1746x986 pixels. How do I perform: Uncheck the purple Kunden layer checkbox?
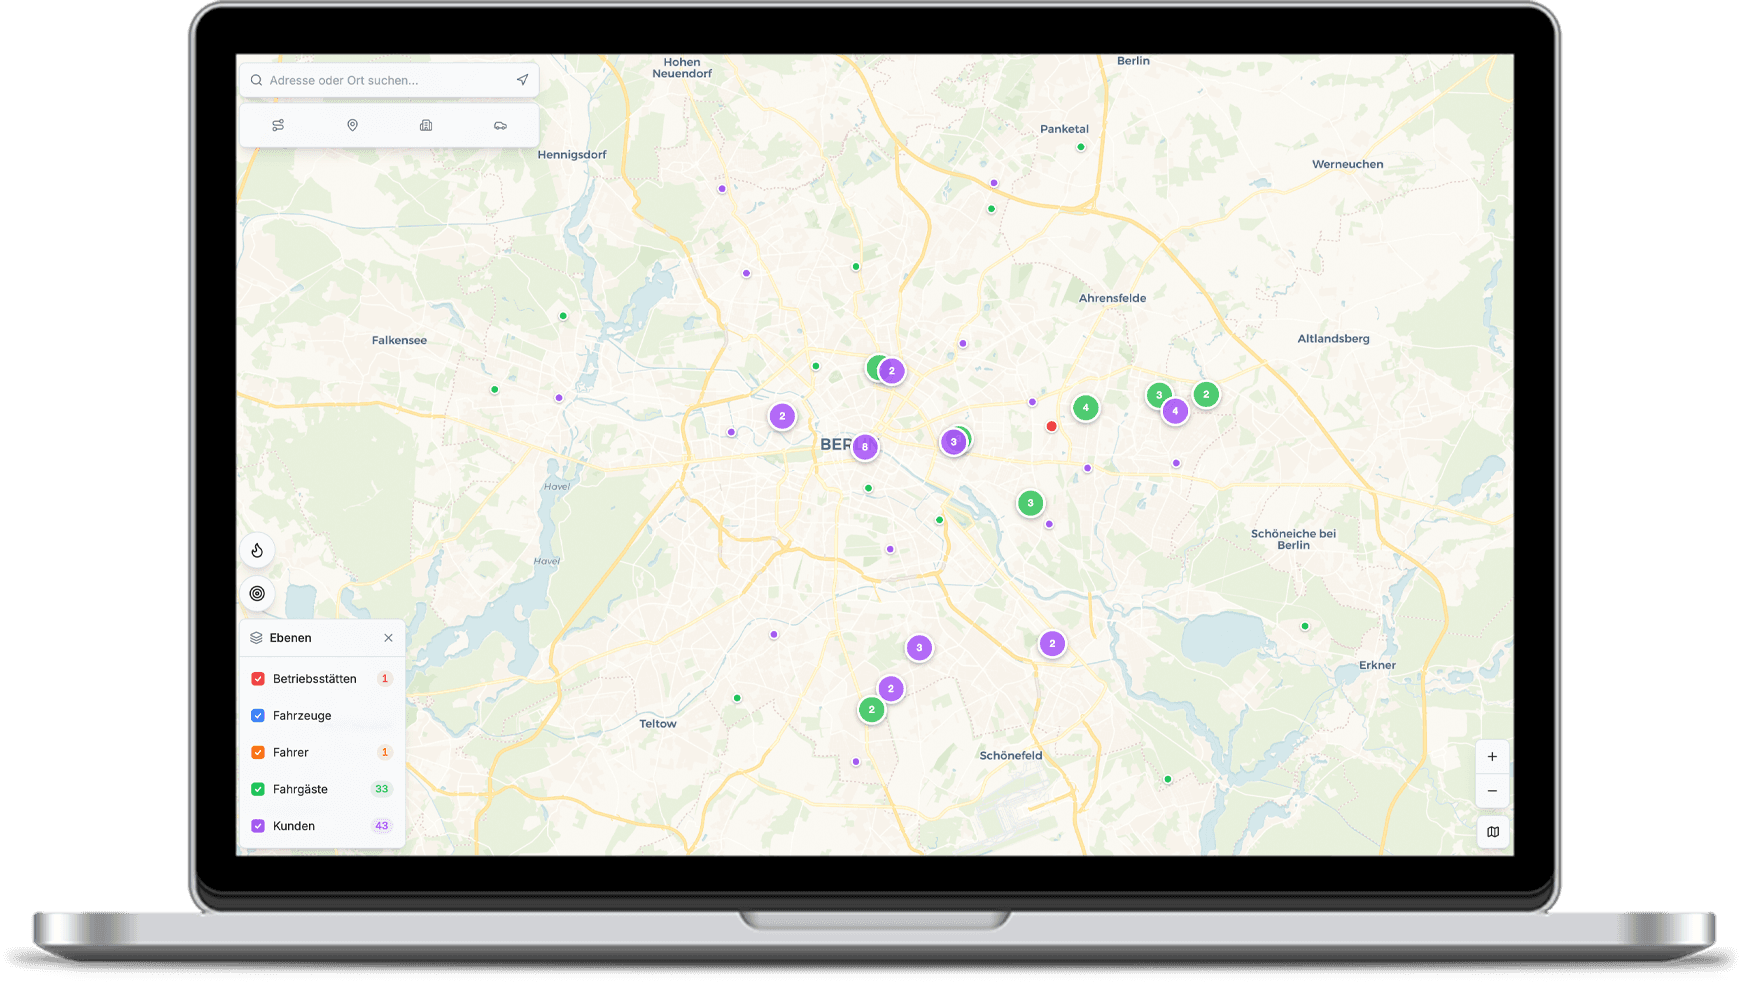[x=258, y=826]
